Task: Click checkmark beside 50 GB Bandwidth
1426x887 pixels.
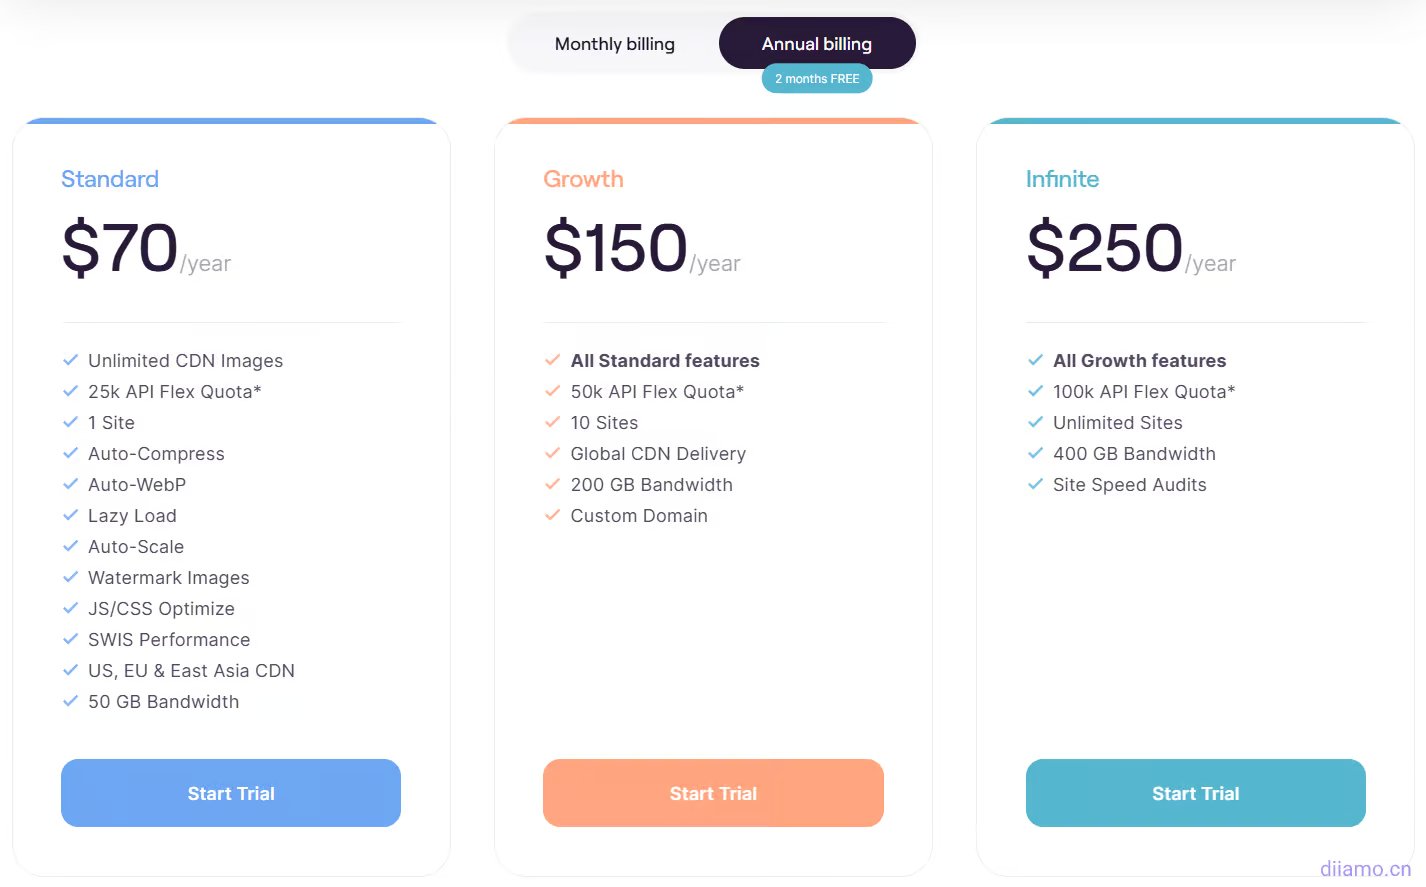Action: 71,701
